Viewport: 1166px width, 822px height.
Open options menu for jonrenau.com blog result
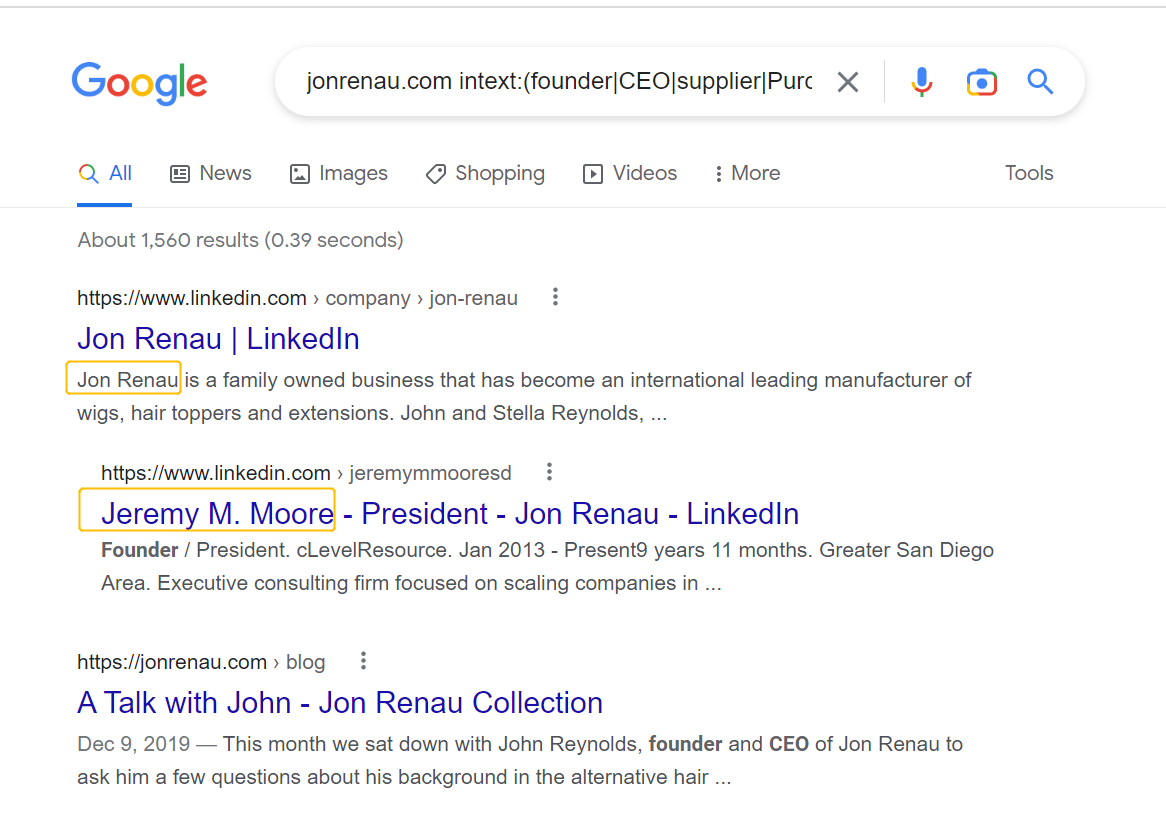363,661
